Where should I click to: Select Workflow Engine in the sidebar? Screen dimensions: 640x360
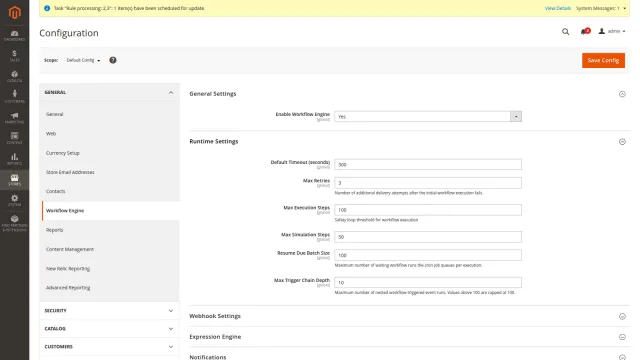[x=65, y=211]
